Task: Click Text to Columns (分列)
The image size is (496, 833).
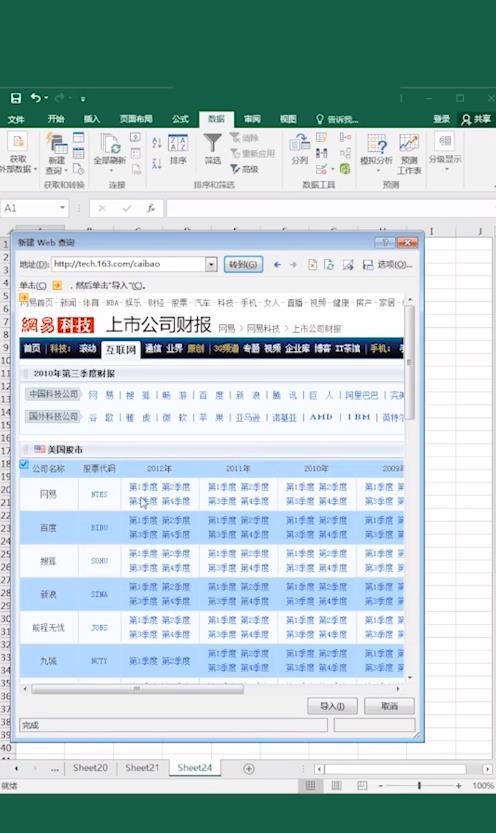Action: pos(300,149)
